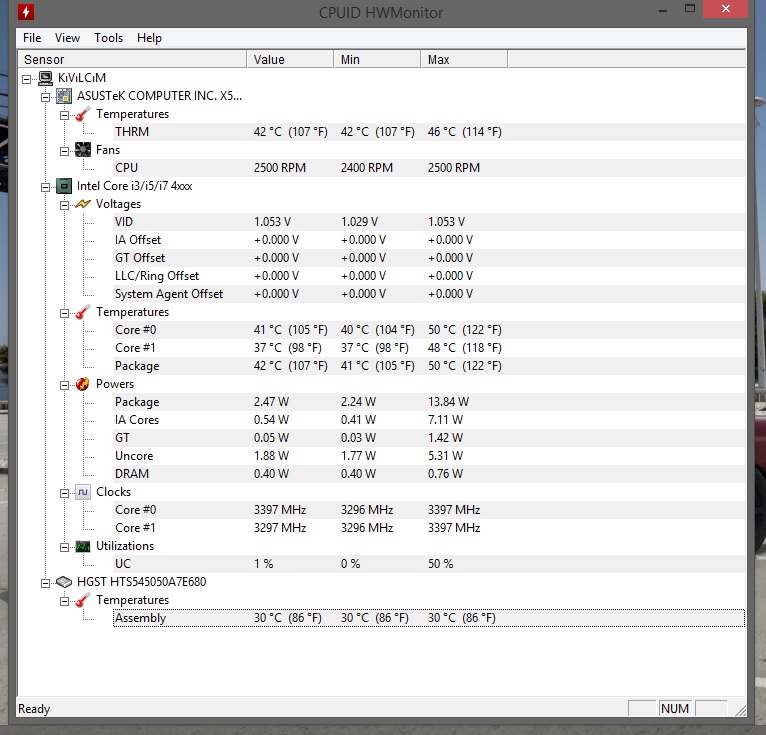
Task: Select the VID voltage row
Action: pyautogui.click(x=429, y=222)
